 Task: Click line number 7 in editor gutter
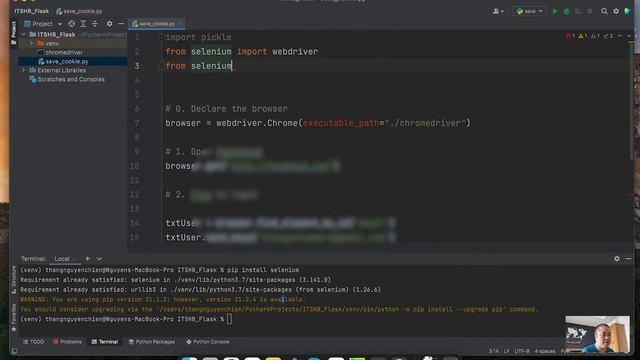click(137, 123)
